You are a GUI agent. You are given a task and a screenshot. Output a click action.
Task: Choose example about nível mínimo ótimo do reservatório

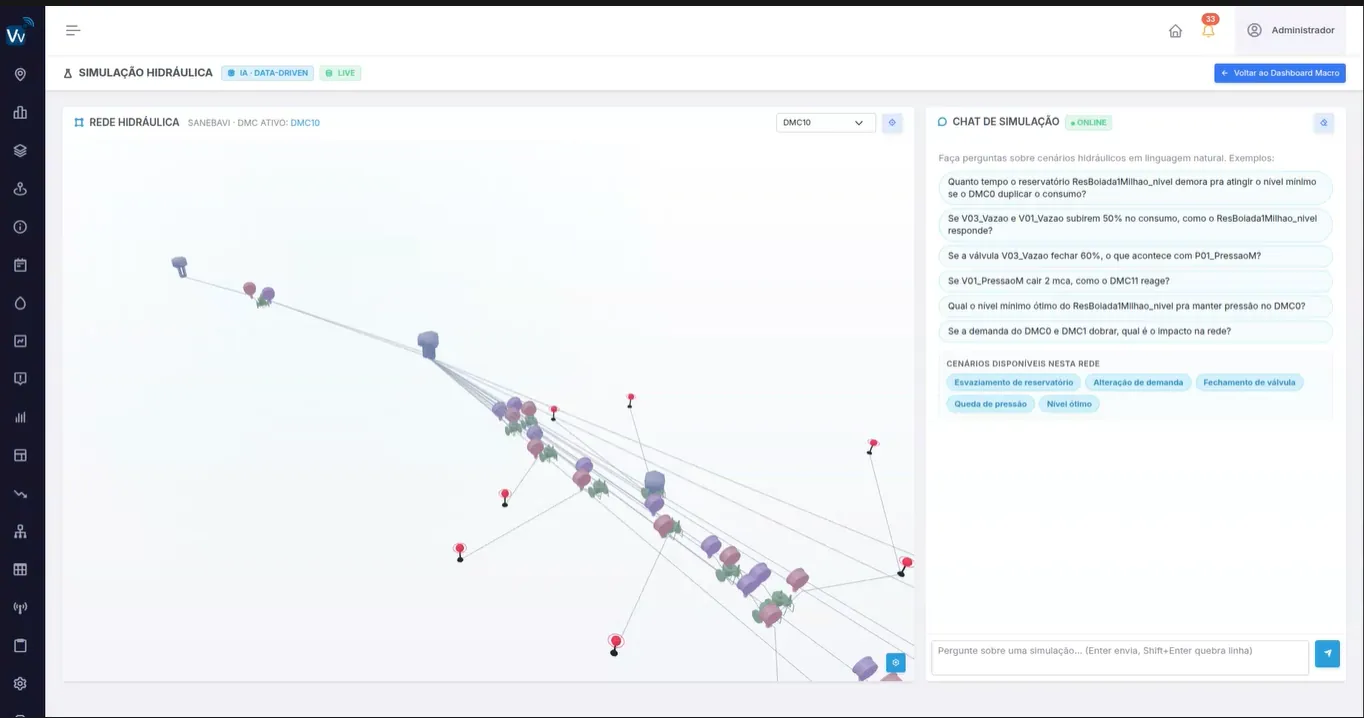pyautogui.click(x=1135, y=306)
